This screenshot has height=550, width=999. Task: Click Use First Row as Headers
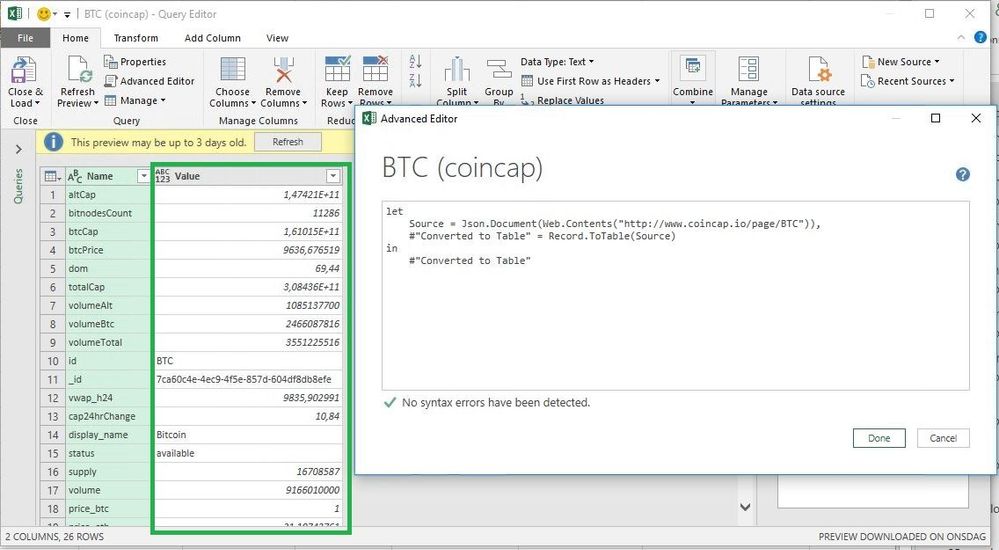[590, 81]
